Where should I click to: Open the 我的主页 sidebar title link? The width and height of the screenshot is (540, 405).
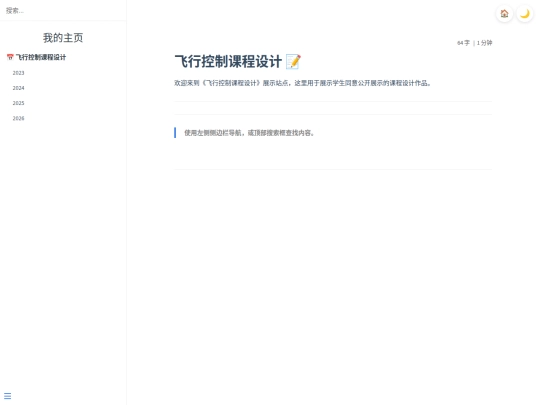[63, 38]
